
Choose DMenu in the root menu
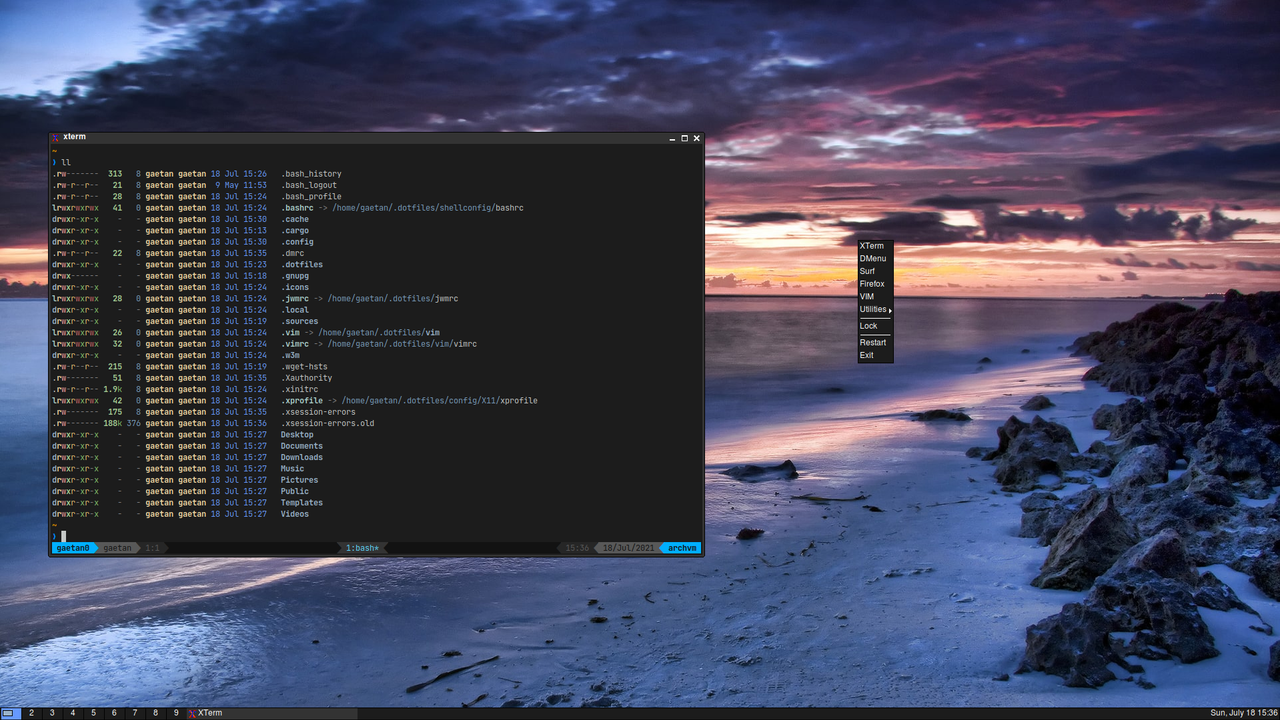pyautogui.click(x=875, y=259)
